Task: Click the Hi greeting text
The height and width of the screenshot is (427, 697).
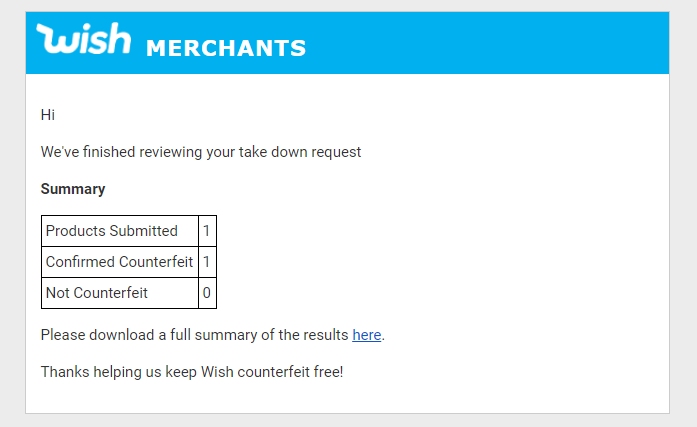Action: point(48,115)
